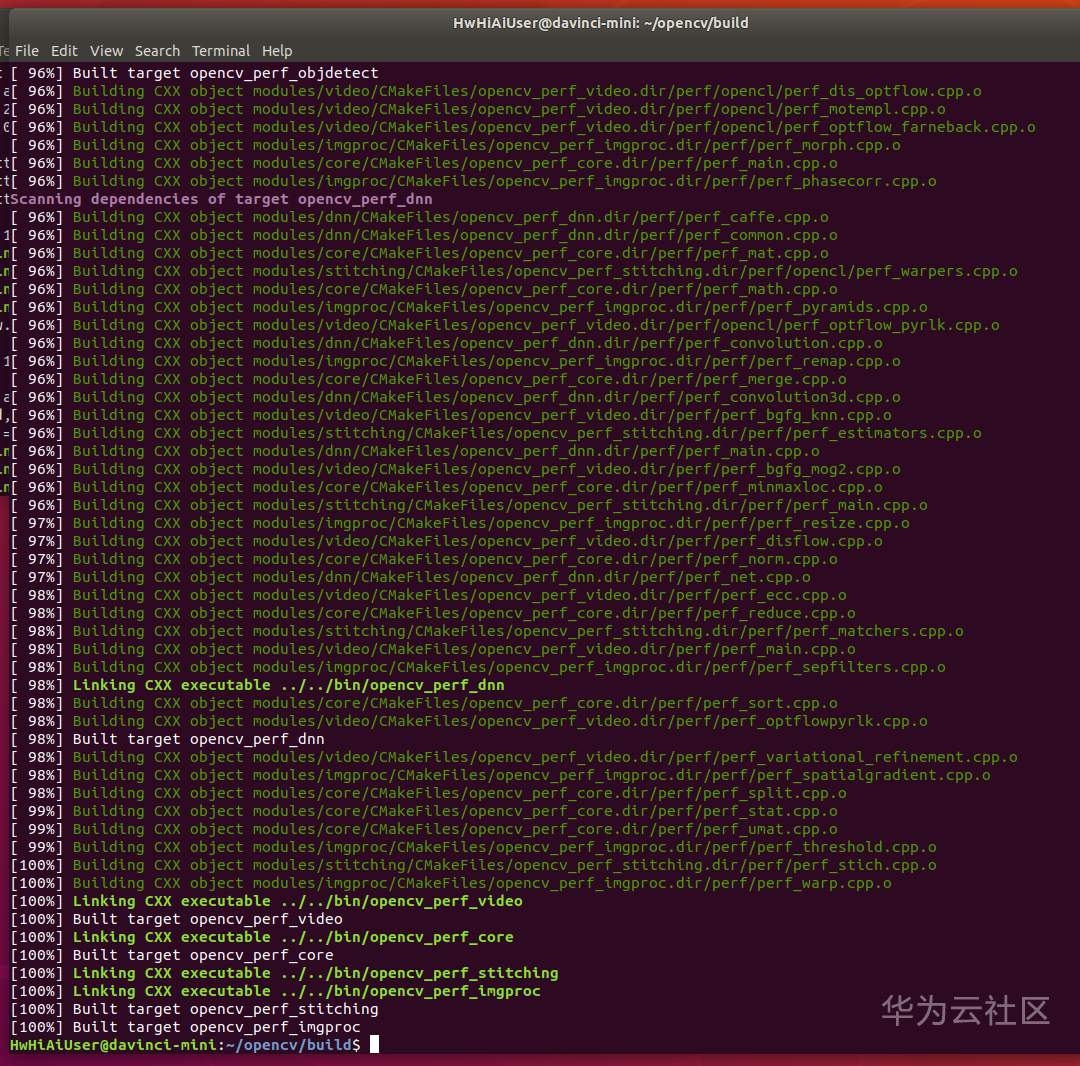Image resolution: width=1080 pixels, height=1066 pixels.
Task: Click line 'Built target opencv_perf_dnn'
Action: (167, 739)
